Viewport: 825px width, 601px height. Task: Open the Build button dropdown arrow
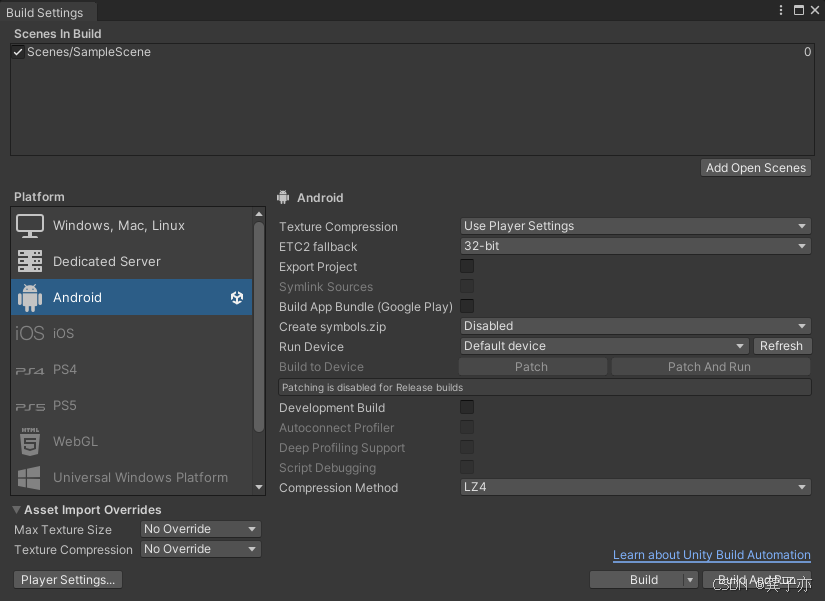pyautogui.click(x=690, y=579)
